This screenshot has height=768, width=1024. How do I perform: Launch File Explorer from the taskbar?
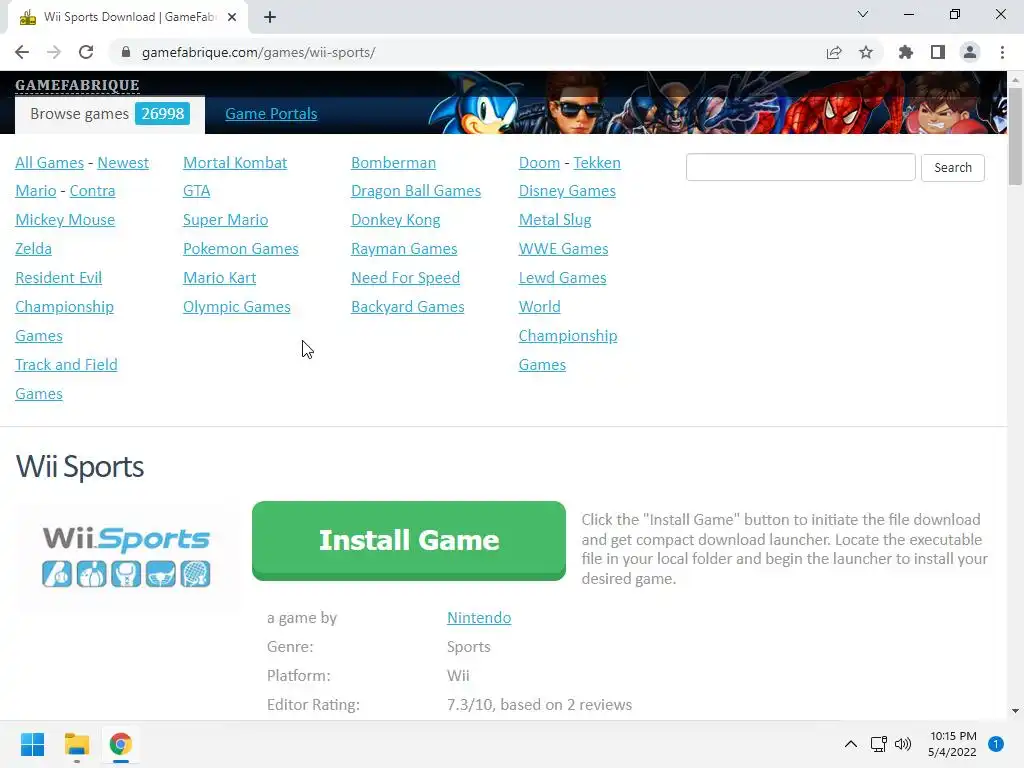(x=77, y=744)
